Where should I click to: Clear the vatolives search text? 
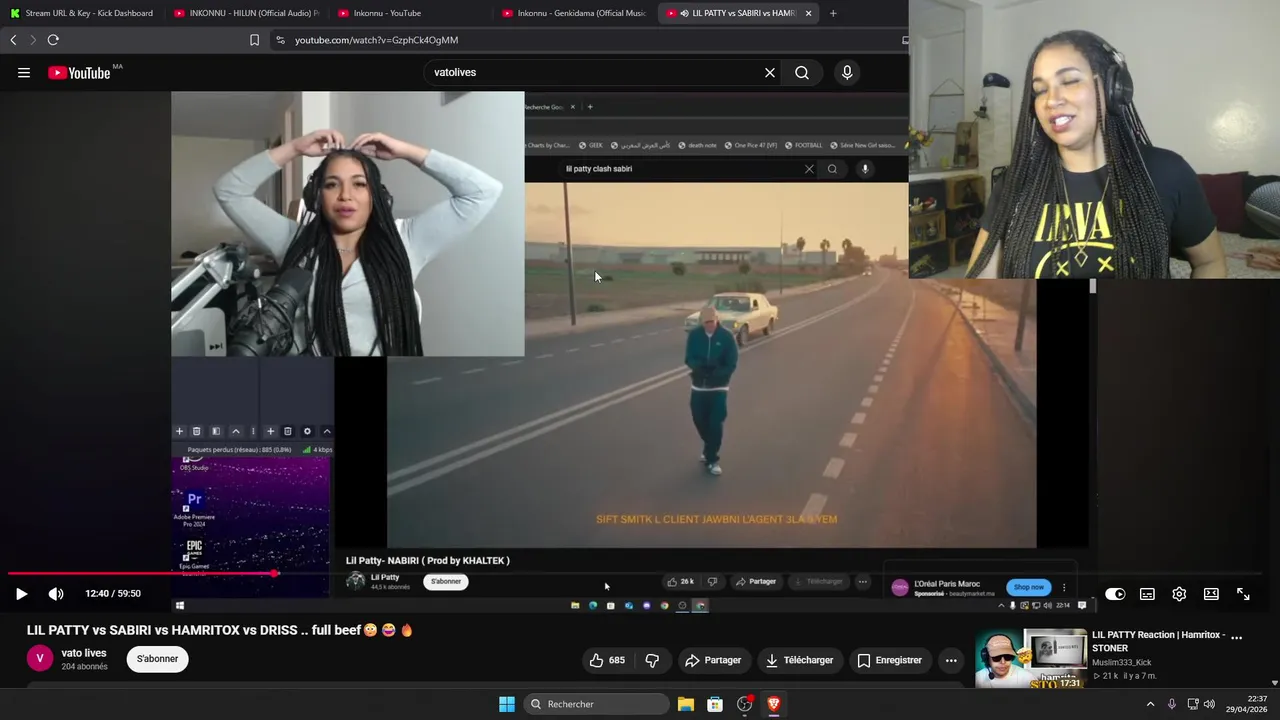point(770,72)
